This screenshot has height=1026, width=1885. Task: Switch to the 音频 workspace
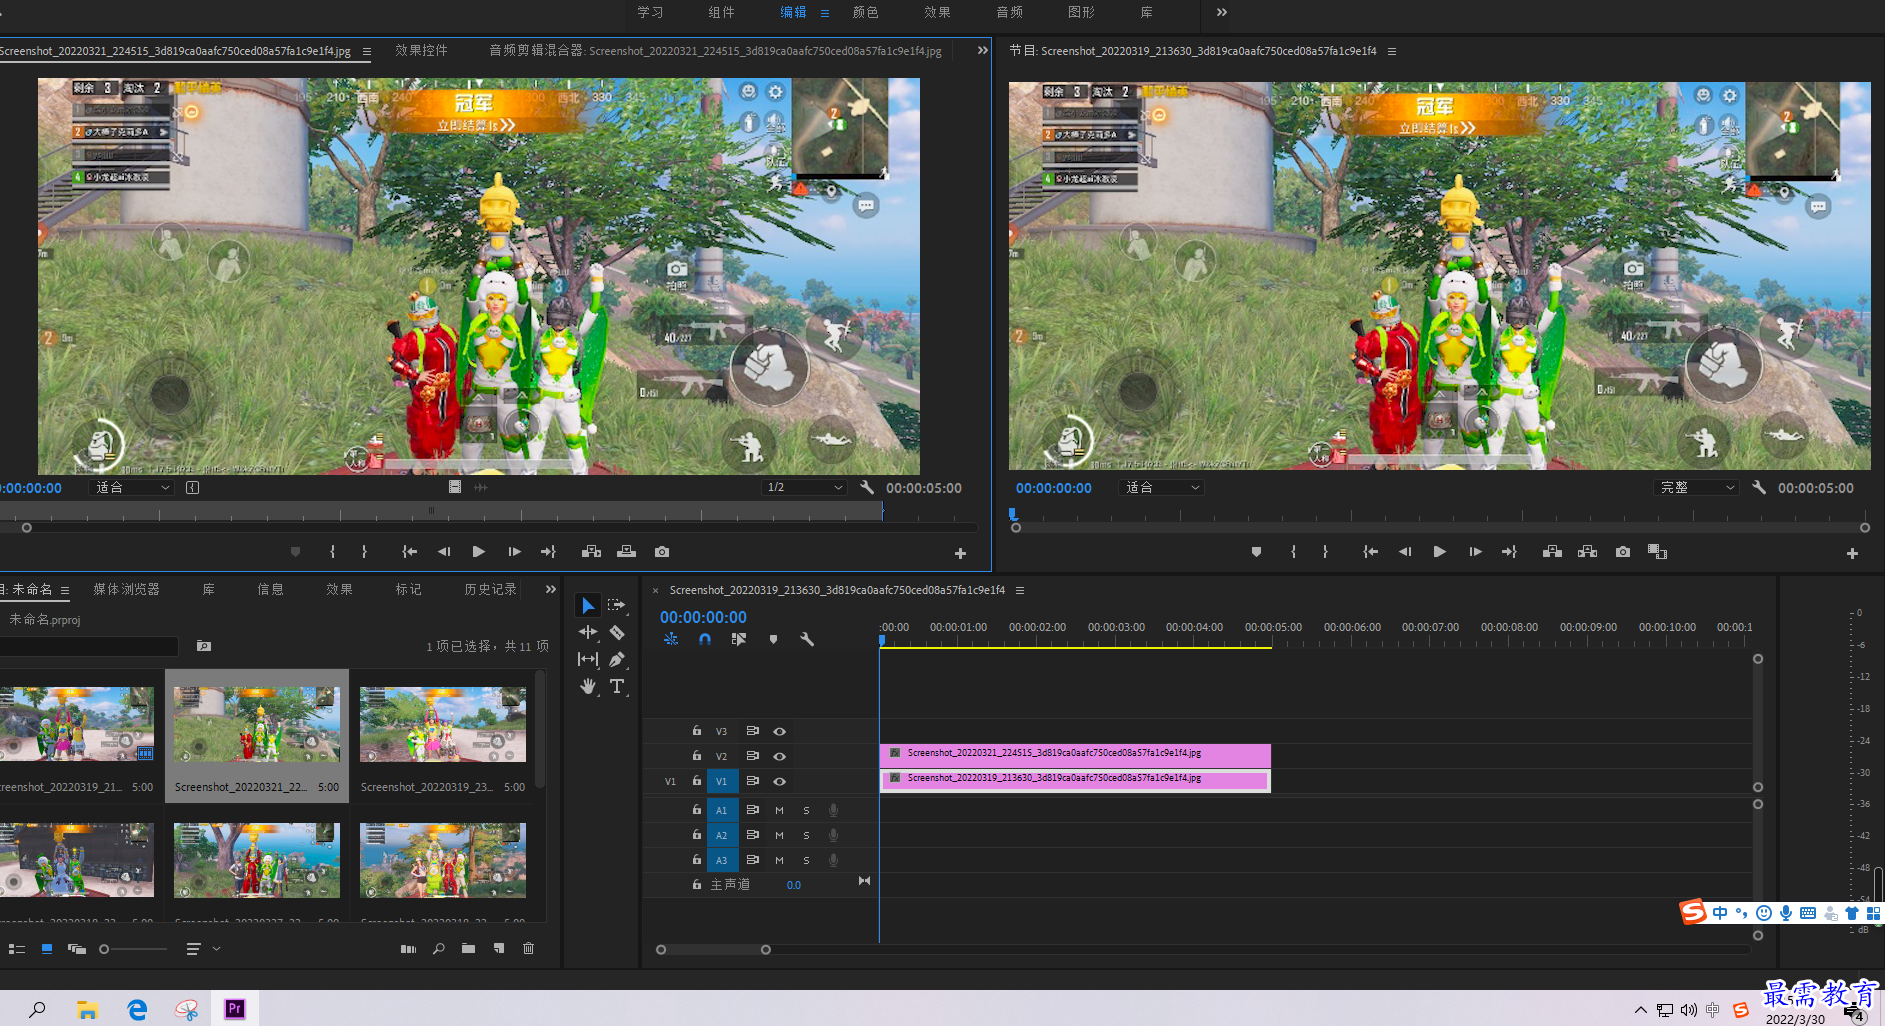(1009, 12)
